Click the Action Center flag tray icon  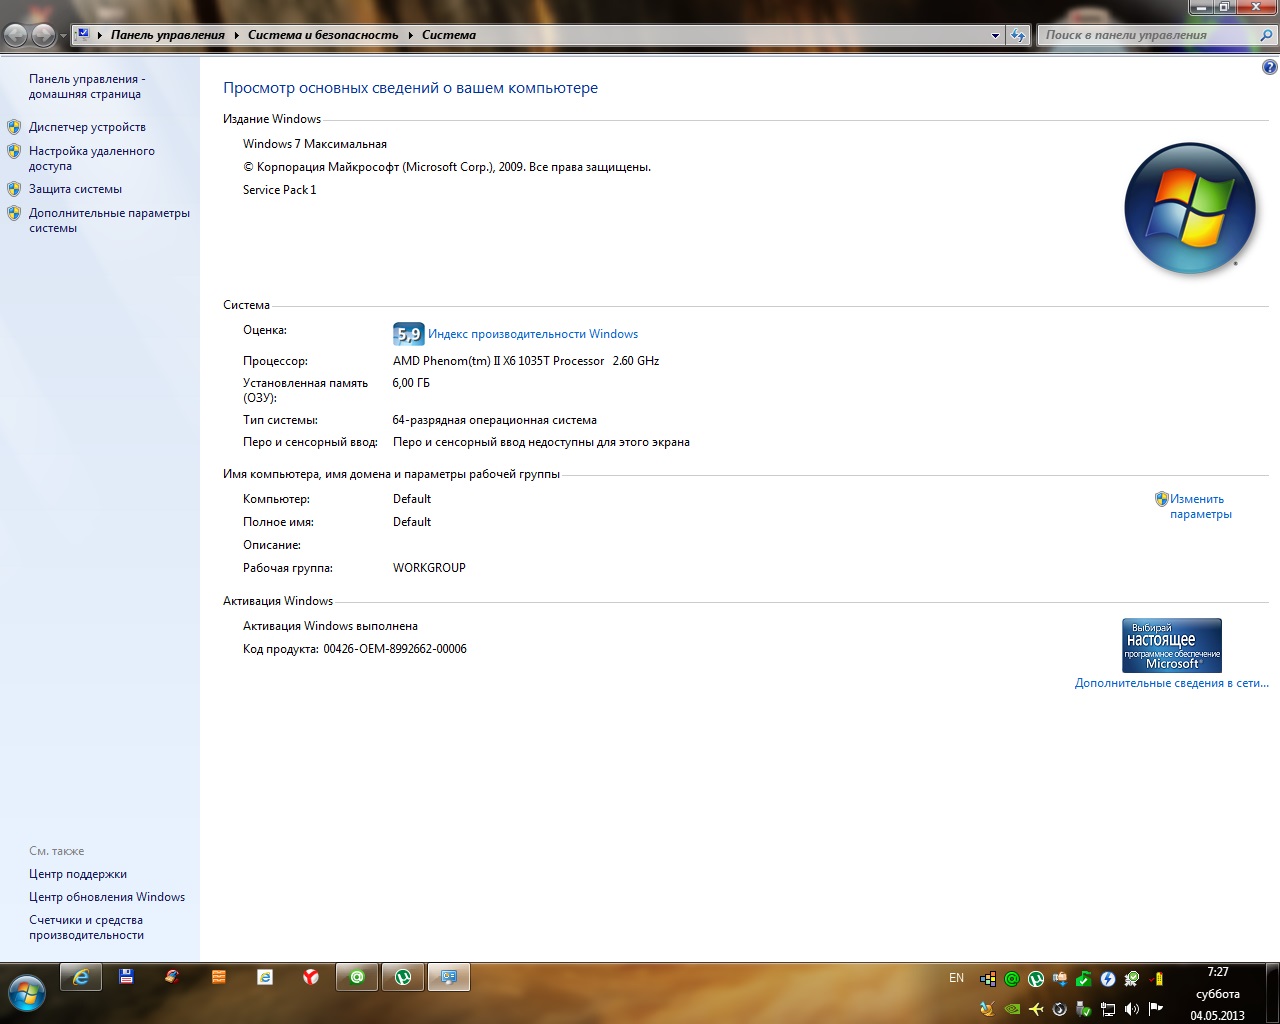pyautogui.click(x=1156, y=1009)
